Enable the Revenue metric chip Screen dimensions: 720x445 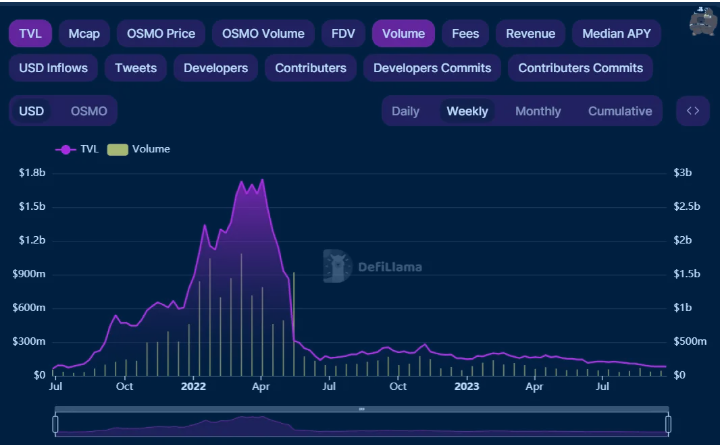click(530, 34)
